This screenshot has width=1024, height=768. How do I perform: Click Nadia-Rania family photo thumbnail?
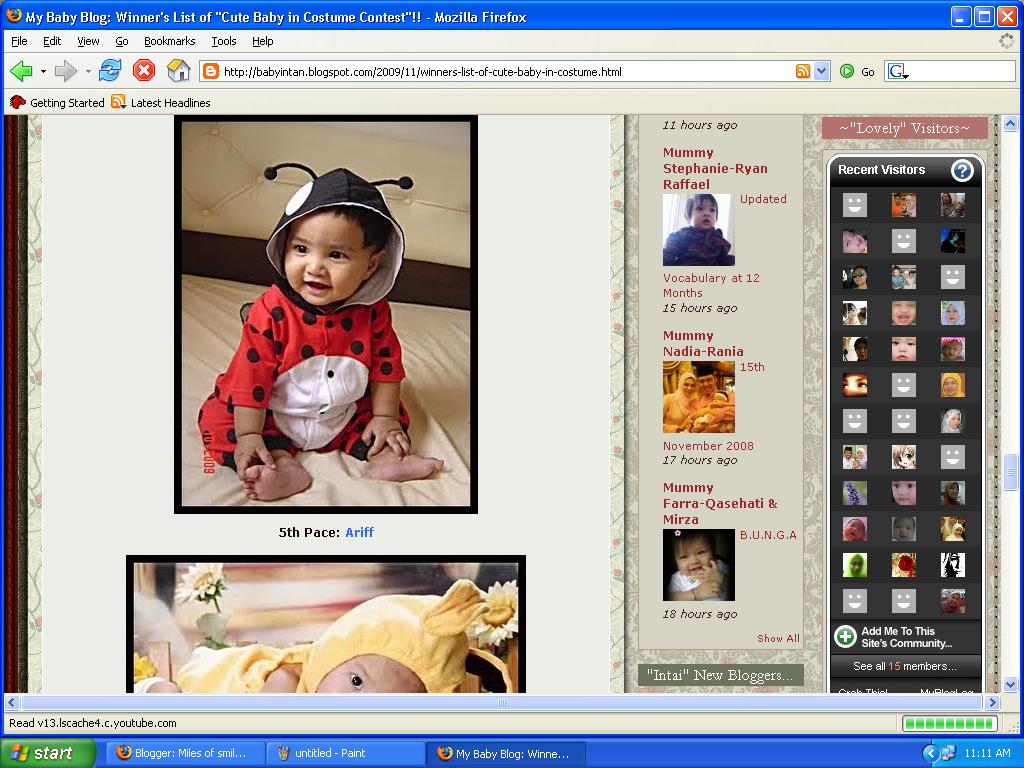tap(698, 397)
